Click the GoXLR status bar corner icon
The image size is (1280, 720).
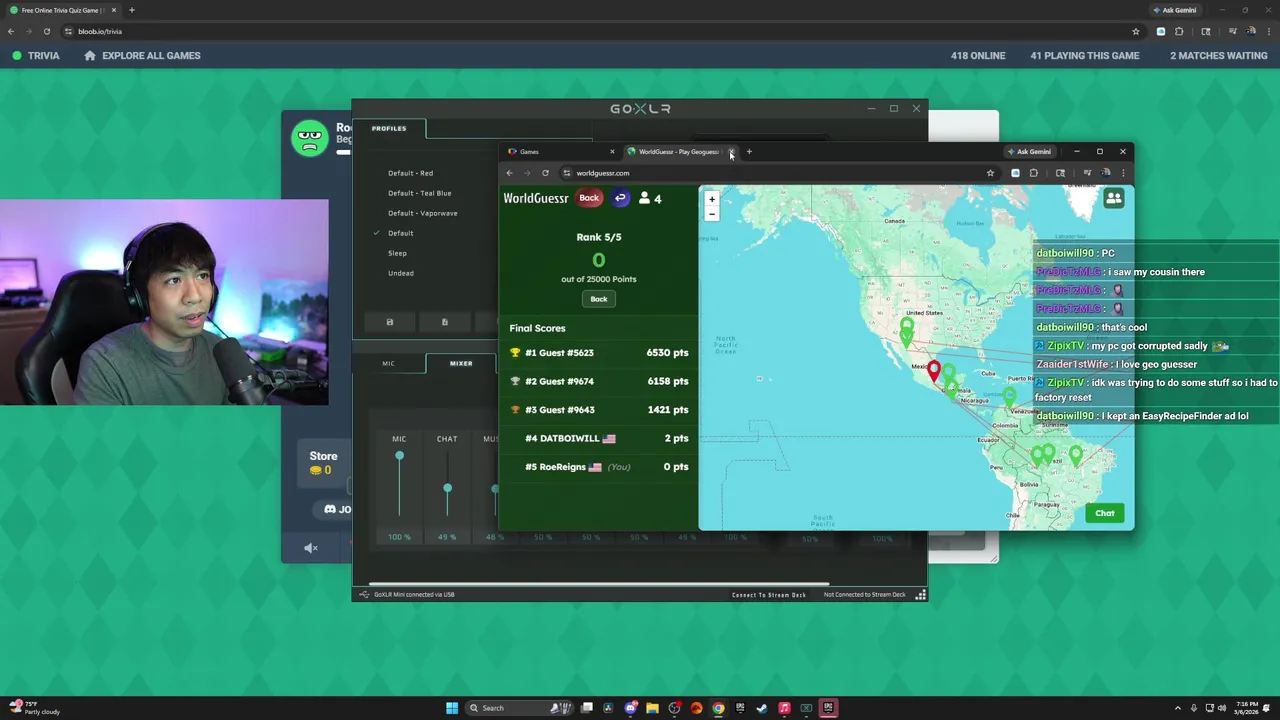(x=921, y=595)
